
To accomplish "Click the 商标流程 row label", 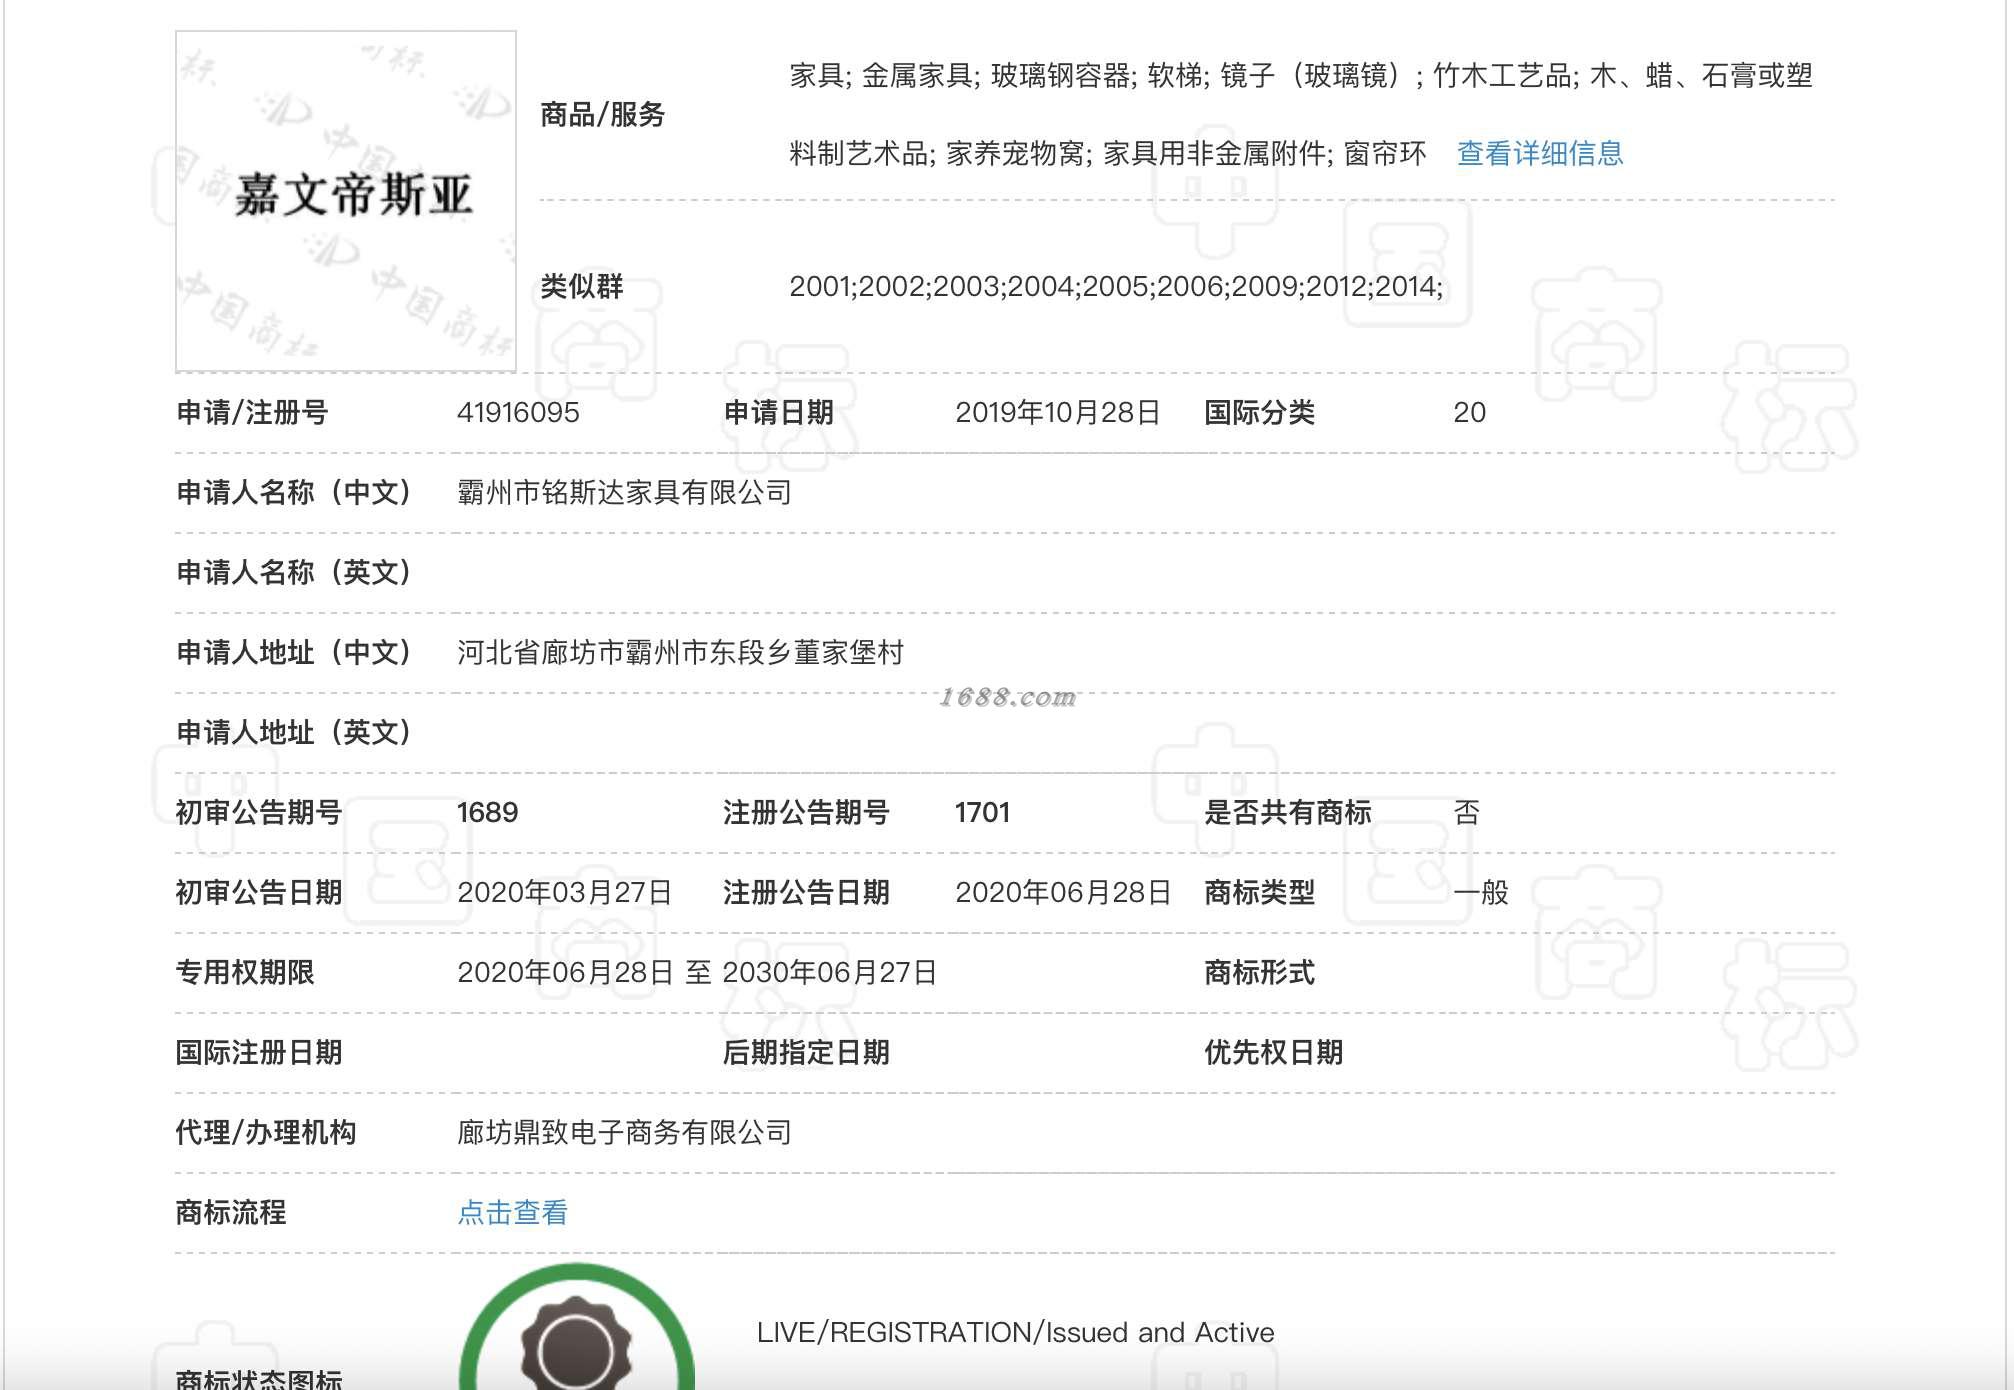I will click(231, 1212).
